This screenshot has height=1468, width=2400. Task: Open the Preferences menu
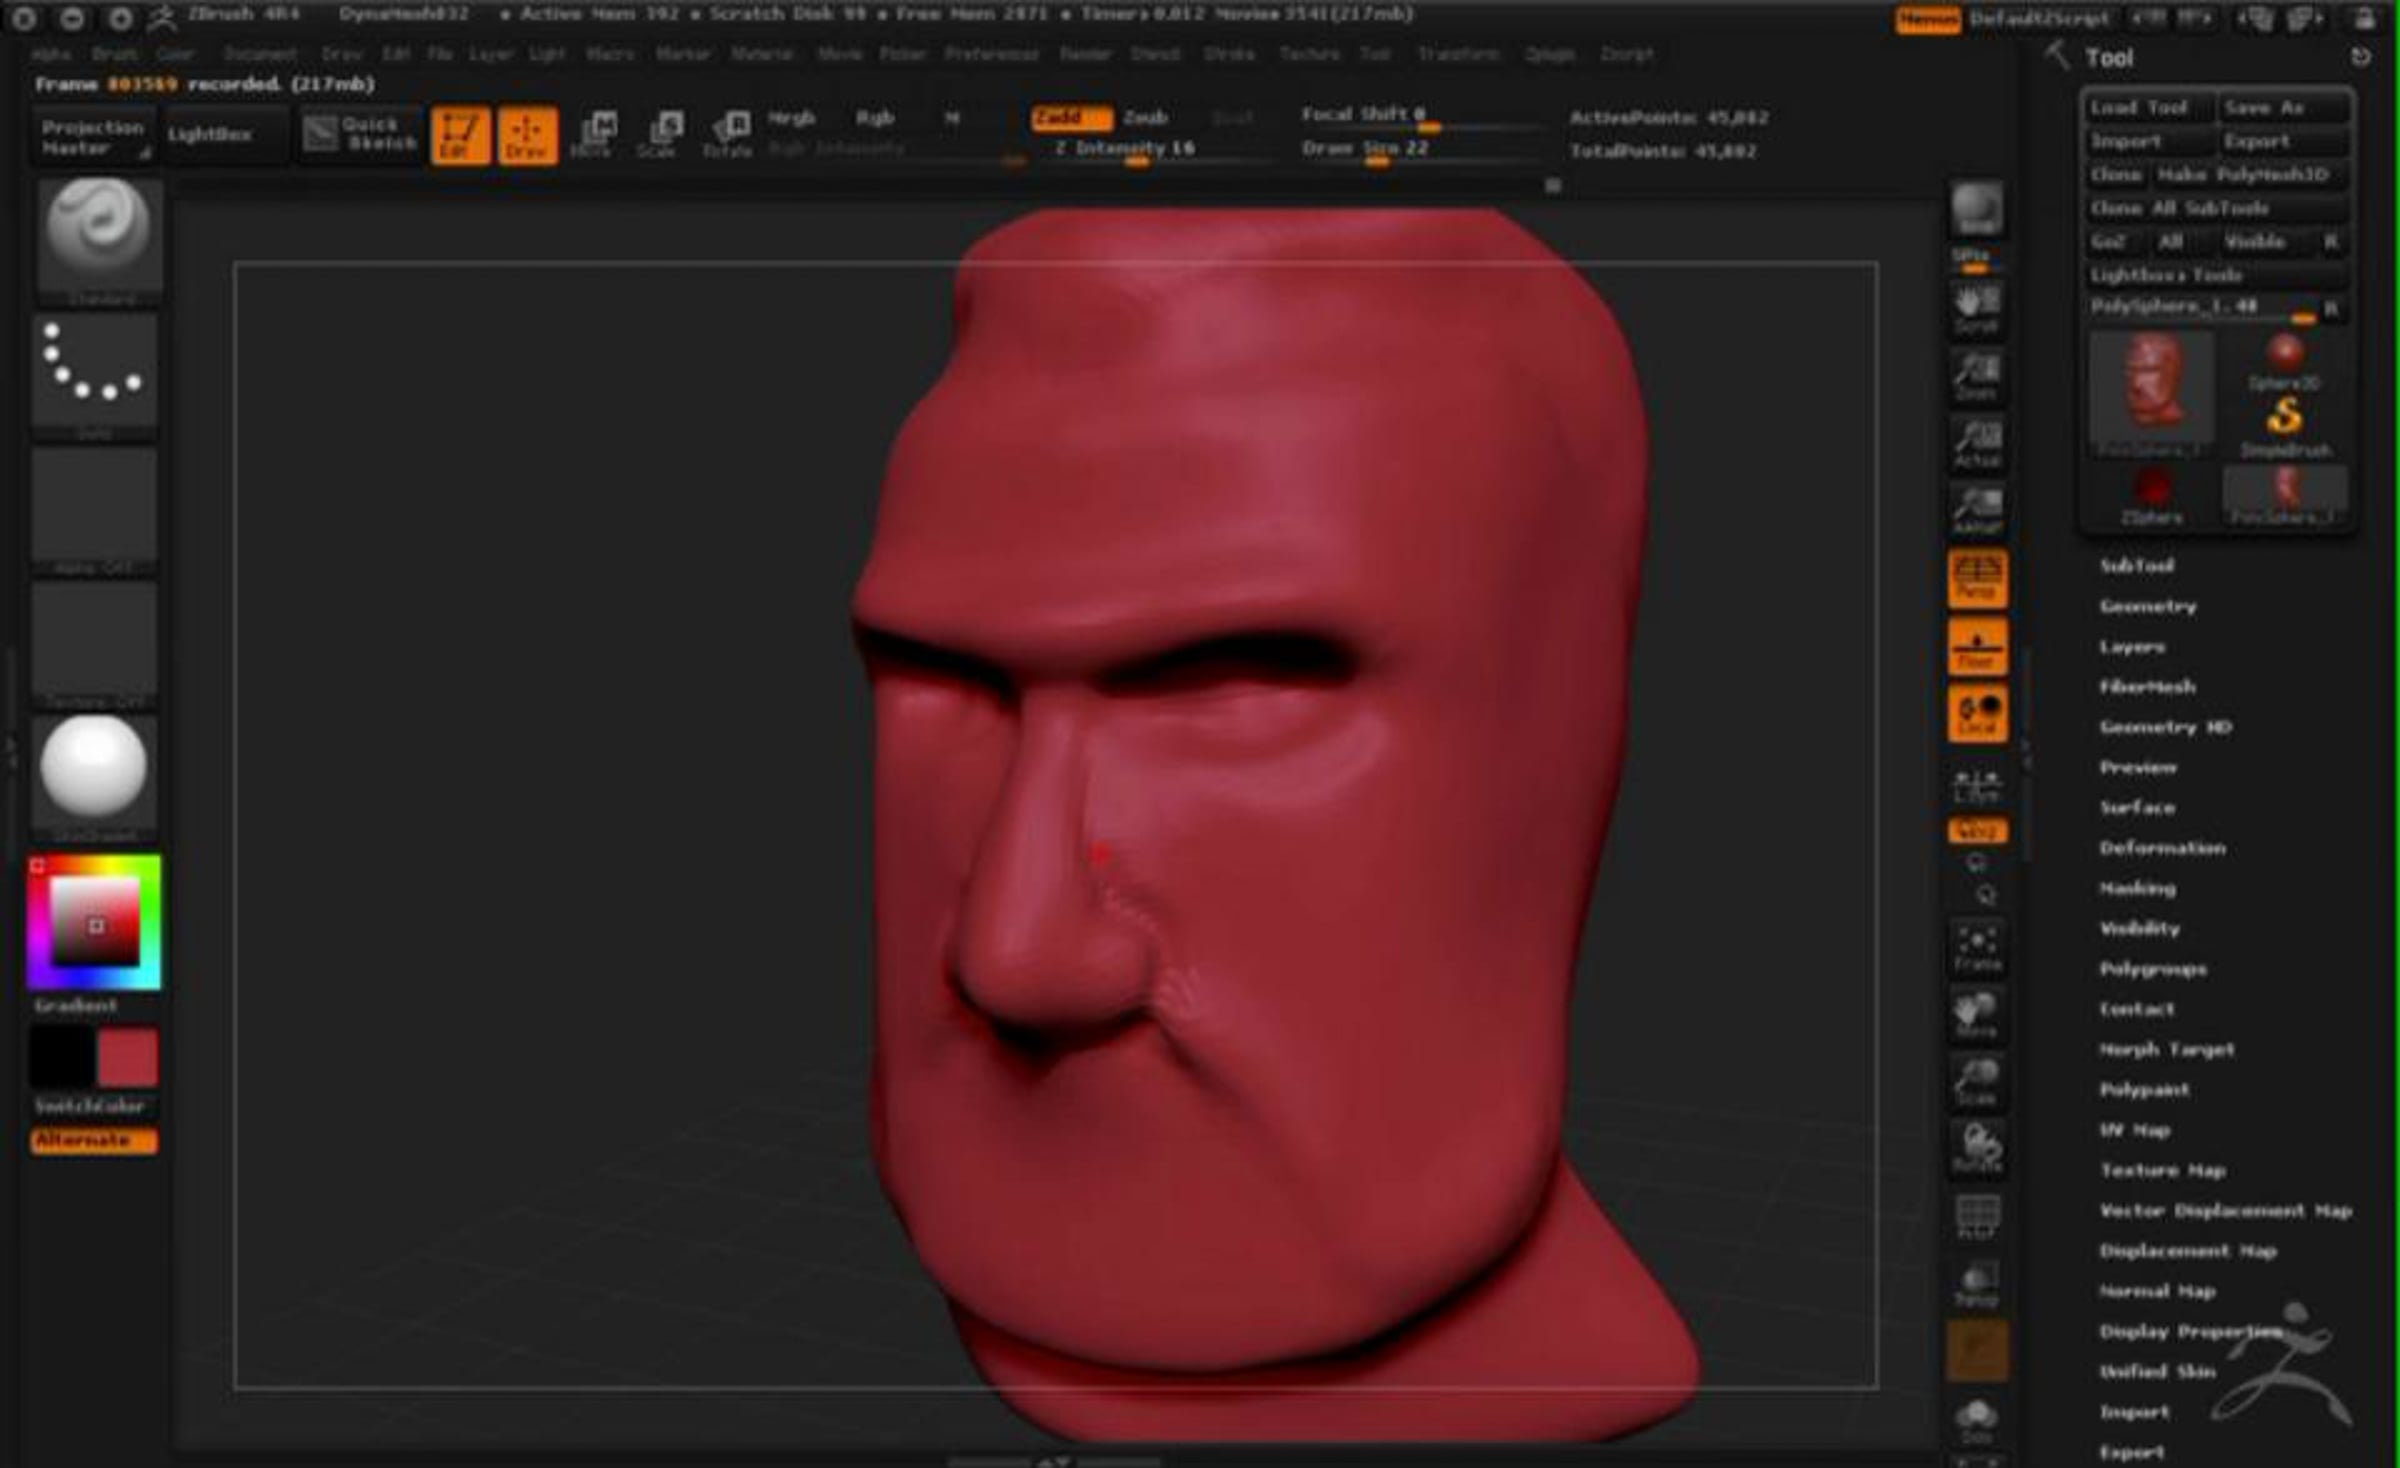click(x=991, y=54)
